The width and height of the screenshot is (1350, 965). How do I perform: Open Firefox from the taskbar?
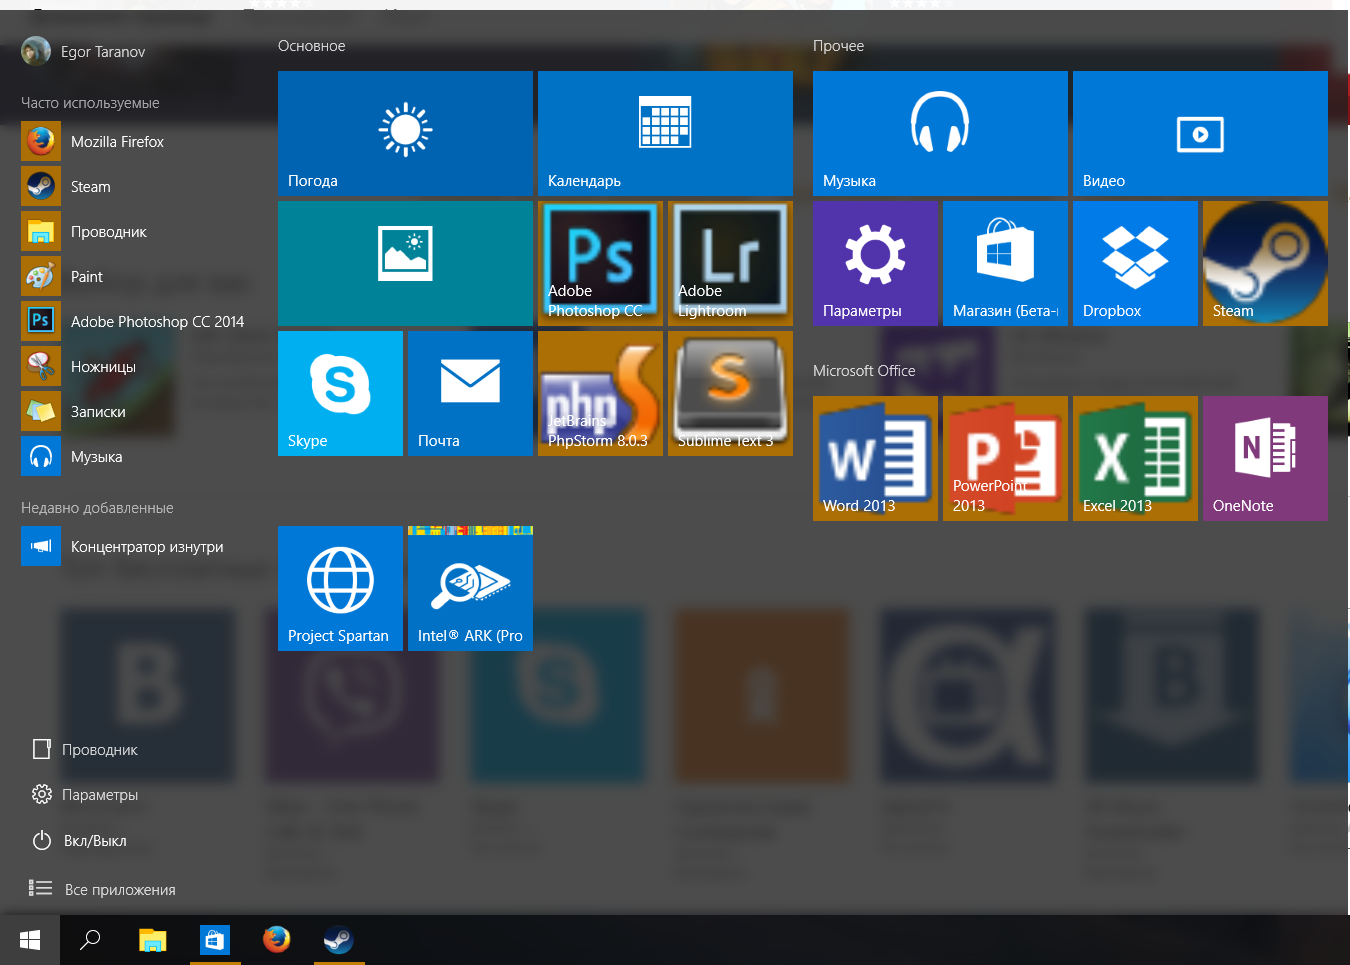coord(277,940)
